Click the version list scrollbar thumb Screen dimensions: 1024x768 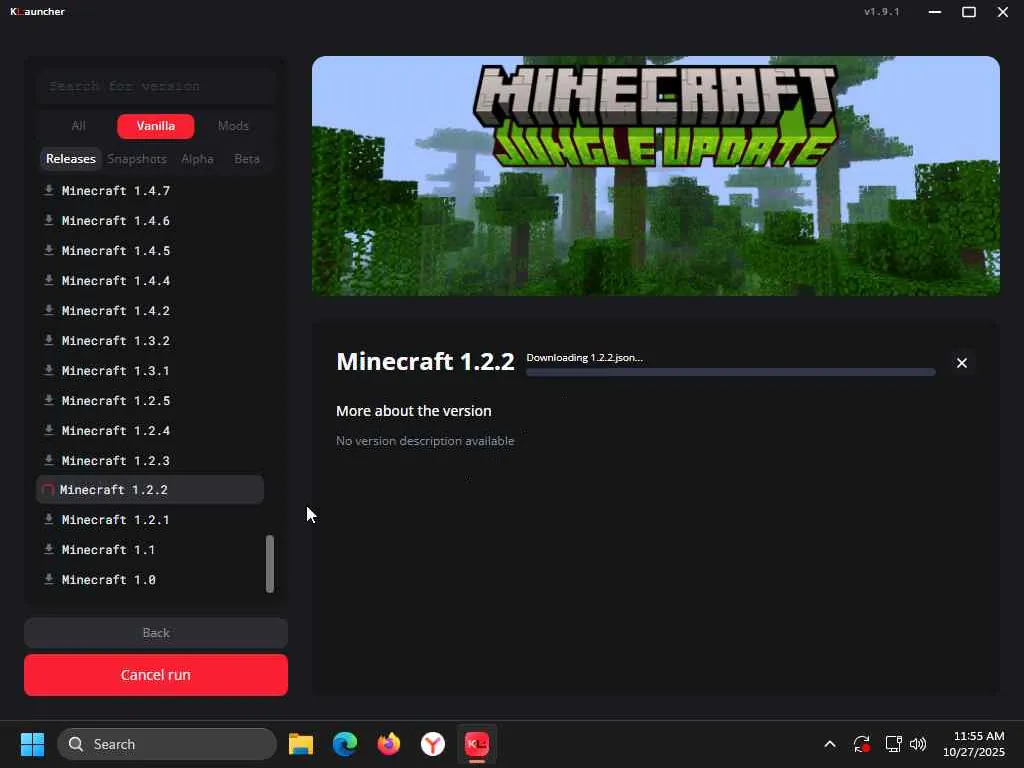[x=270, y=564]
